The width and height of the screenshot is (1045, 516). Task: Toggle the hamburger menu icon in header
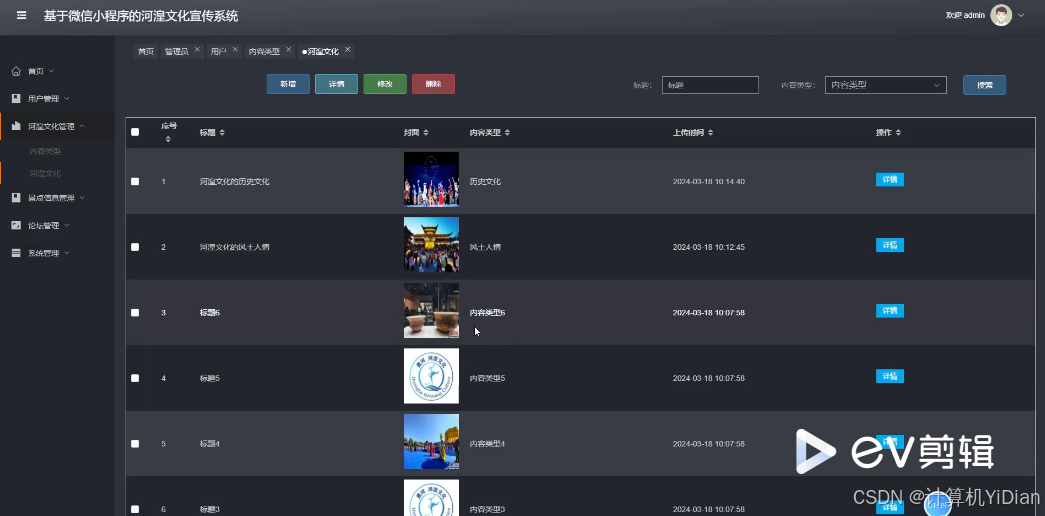(21, 15)
